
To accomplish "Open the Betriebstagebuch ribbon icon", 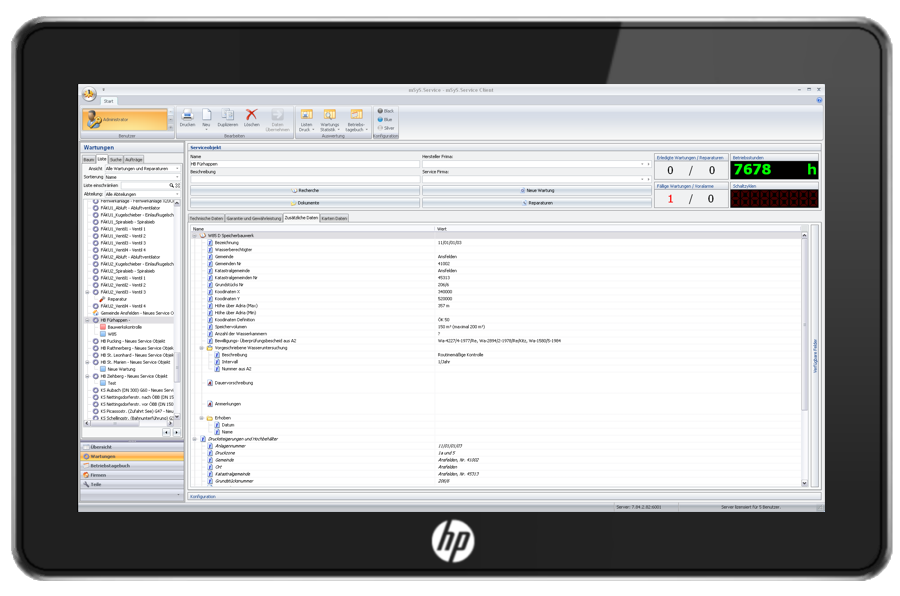I will tap(356, 116).
